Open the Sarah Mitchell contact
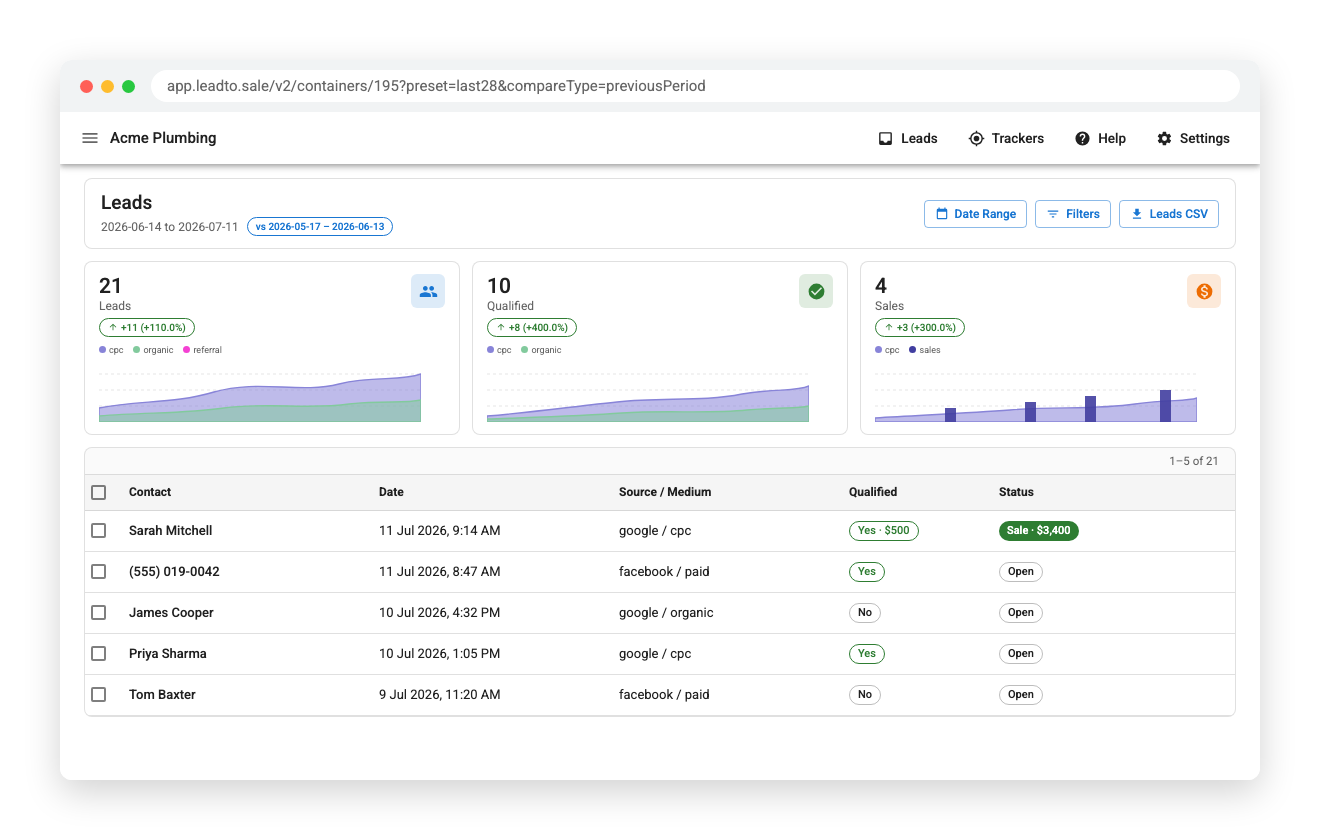The width and height of the screenshot is (1320, 840). point(171,531)
